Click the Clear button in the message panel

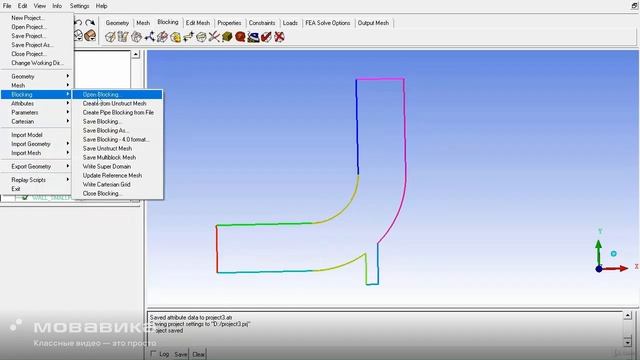(x=198, y=354)
